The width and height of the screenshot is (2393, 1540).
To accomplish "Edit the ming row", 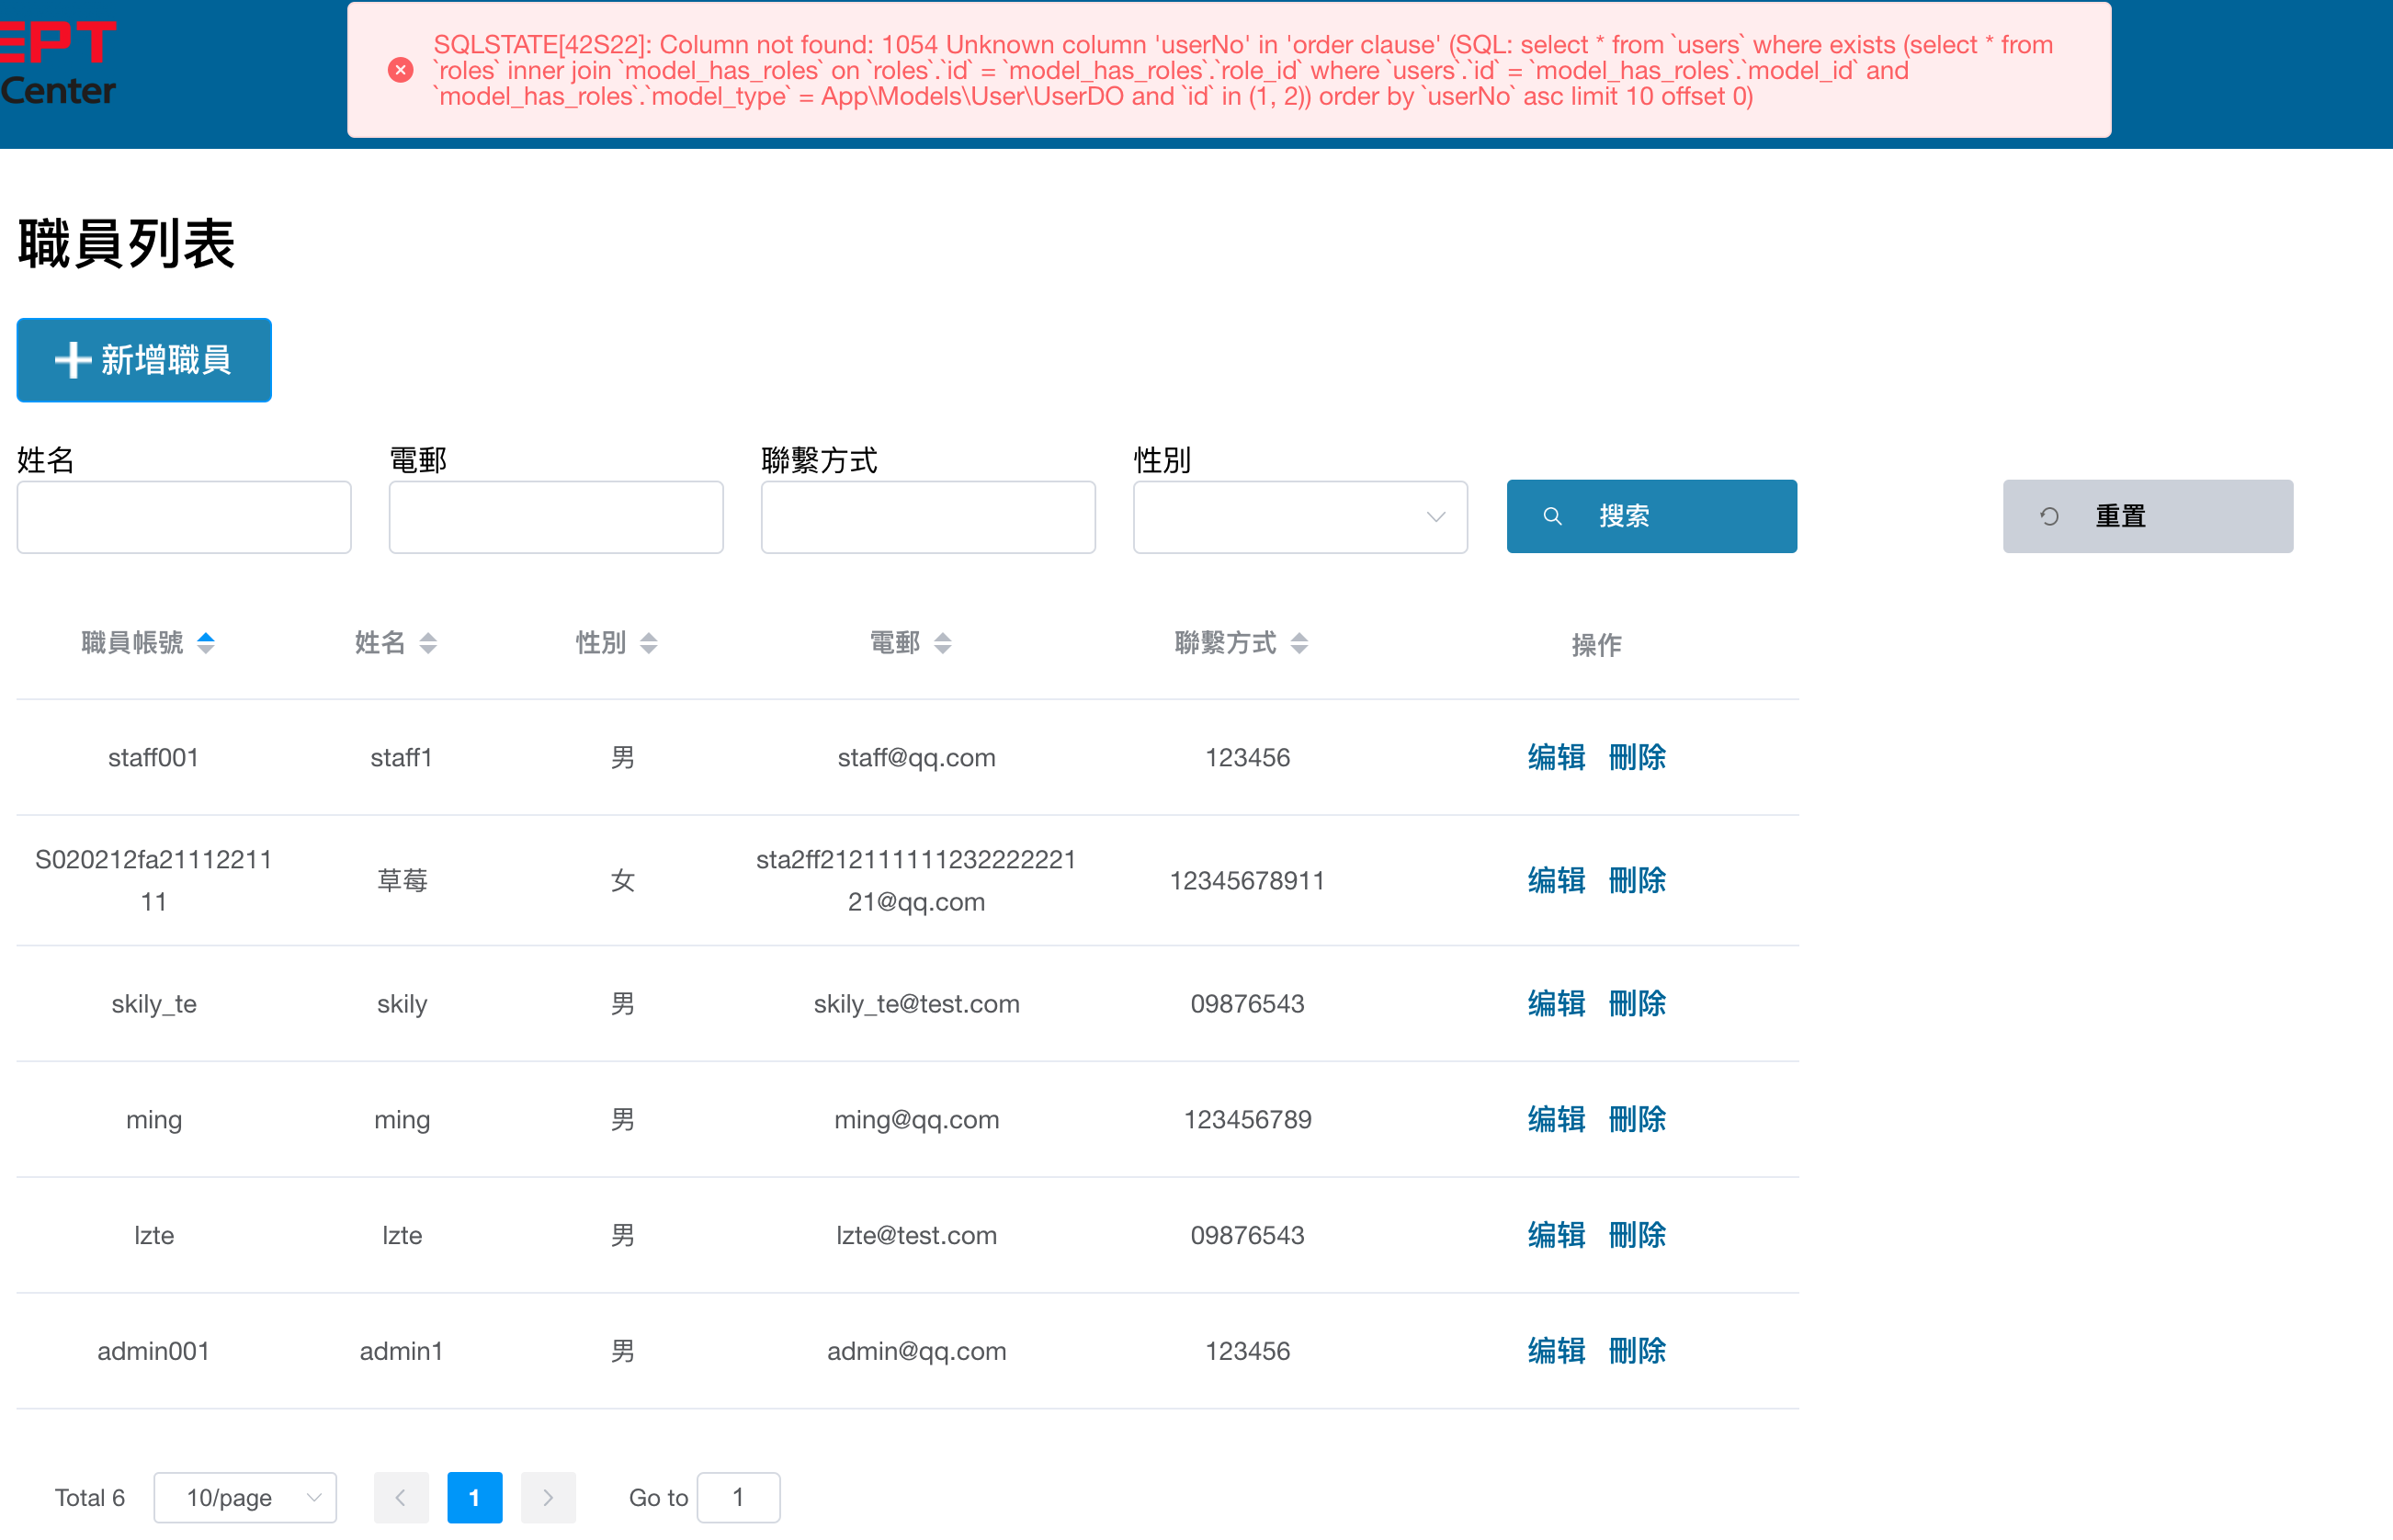I will [1556, 1119].
